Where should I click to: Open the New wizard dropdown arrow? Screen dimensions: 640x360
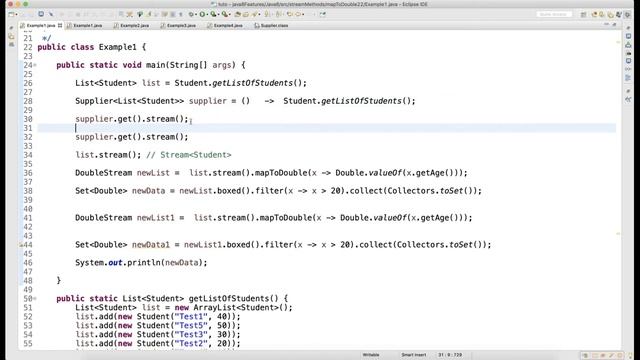[x=17, y=14]
